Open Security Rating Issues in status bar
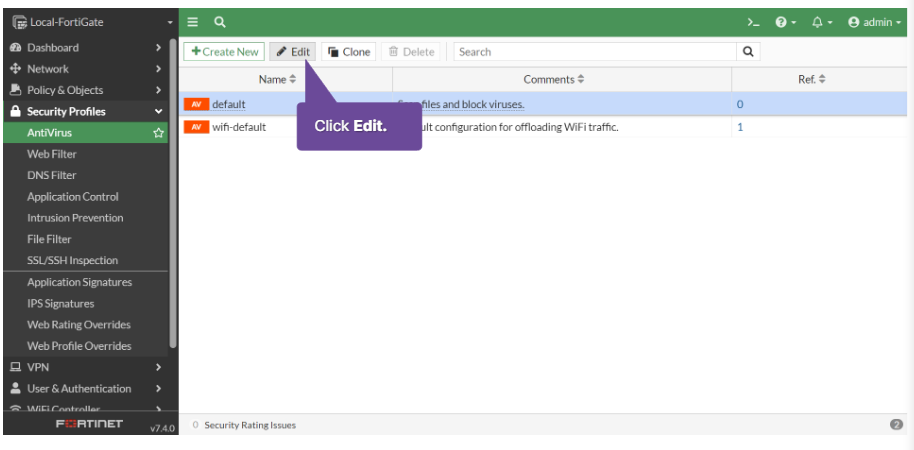The width and height of the screenshot is (914, 450). point(250,426)
